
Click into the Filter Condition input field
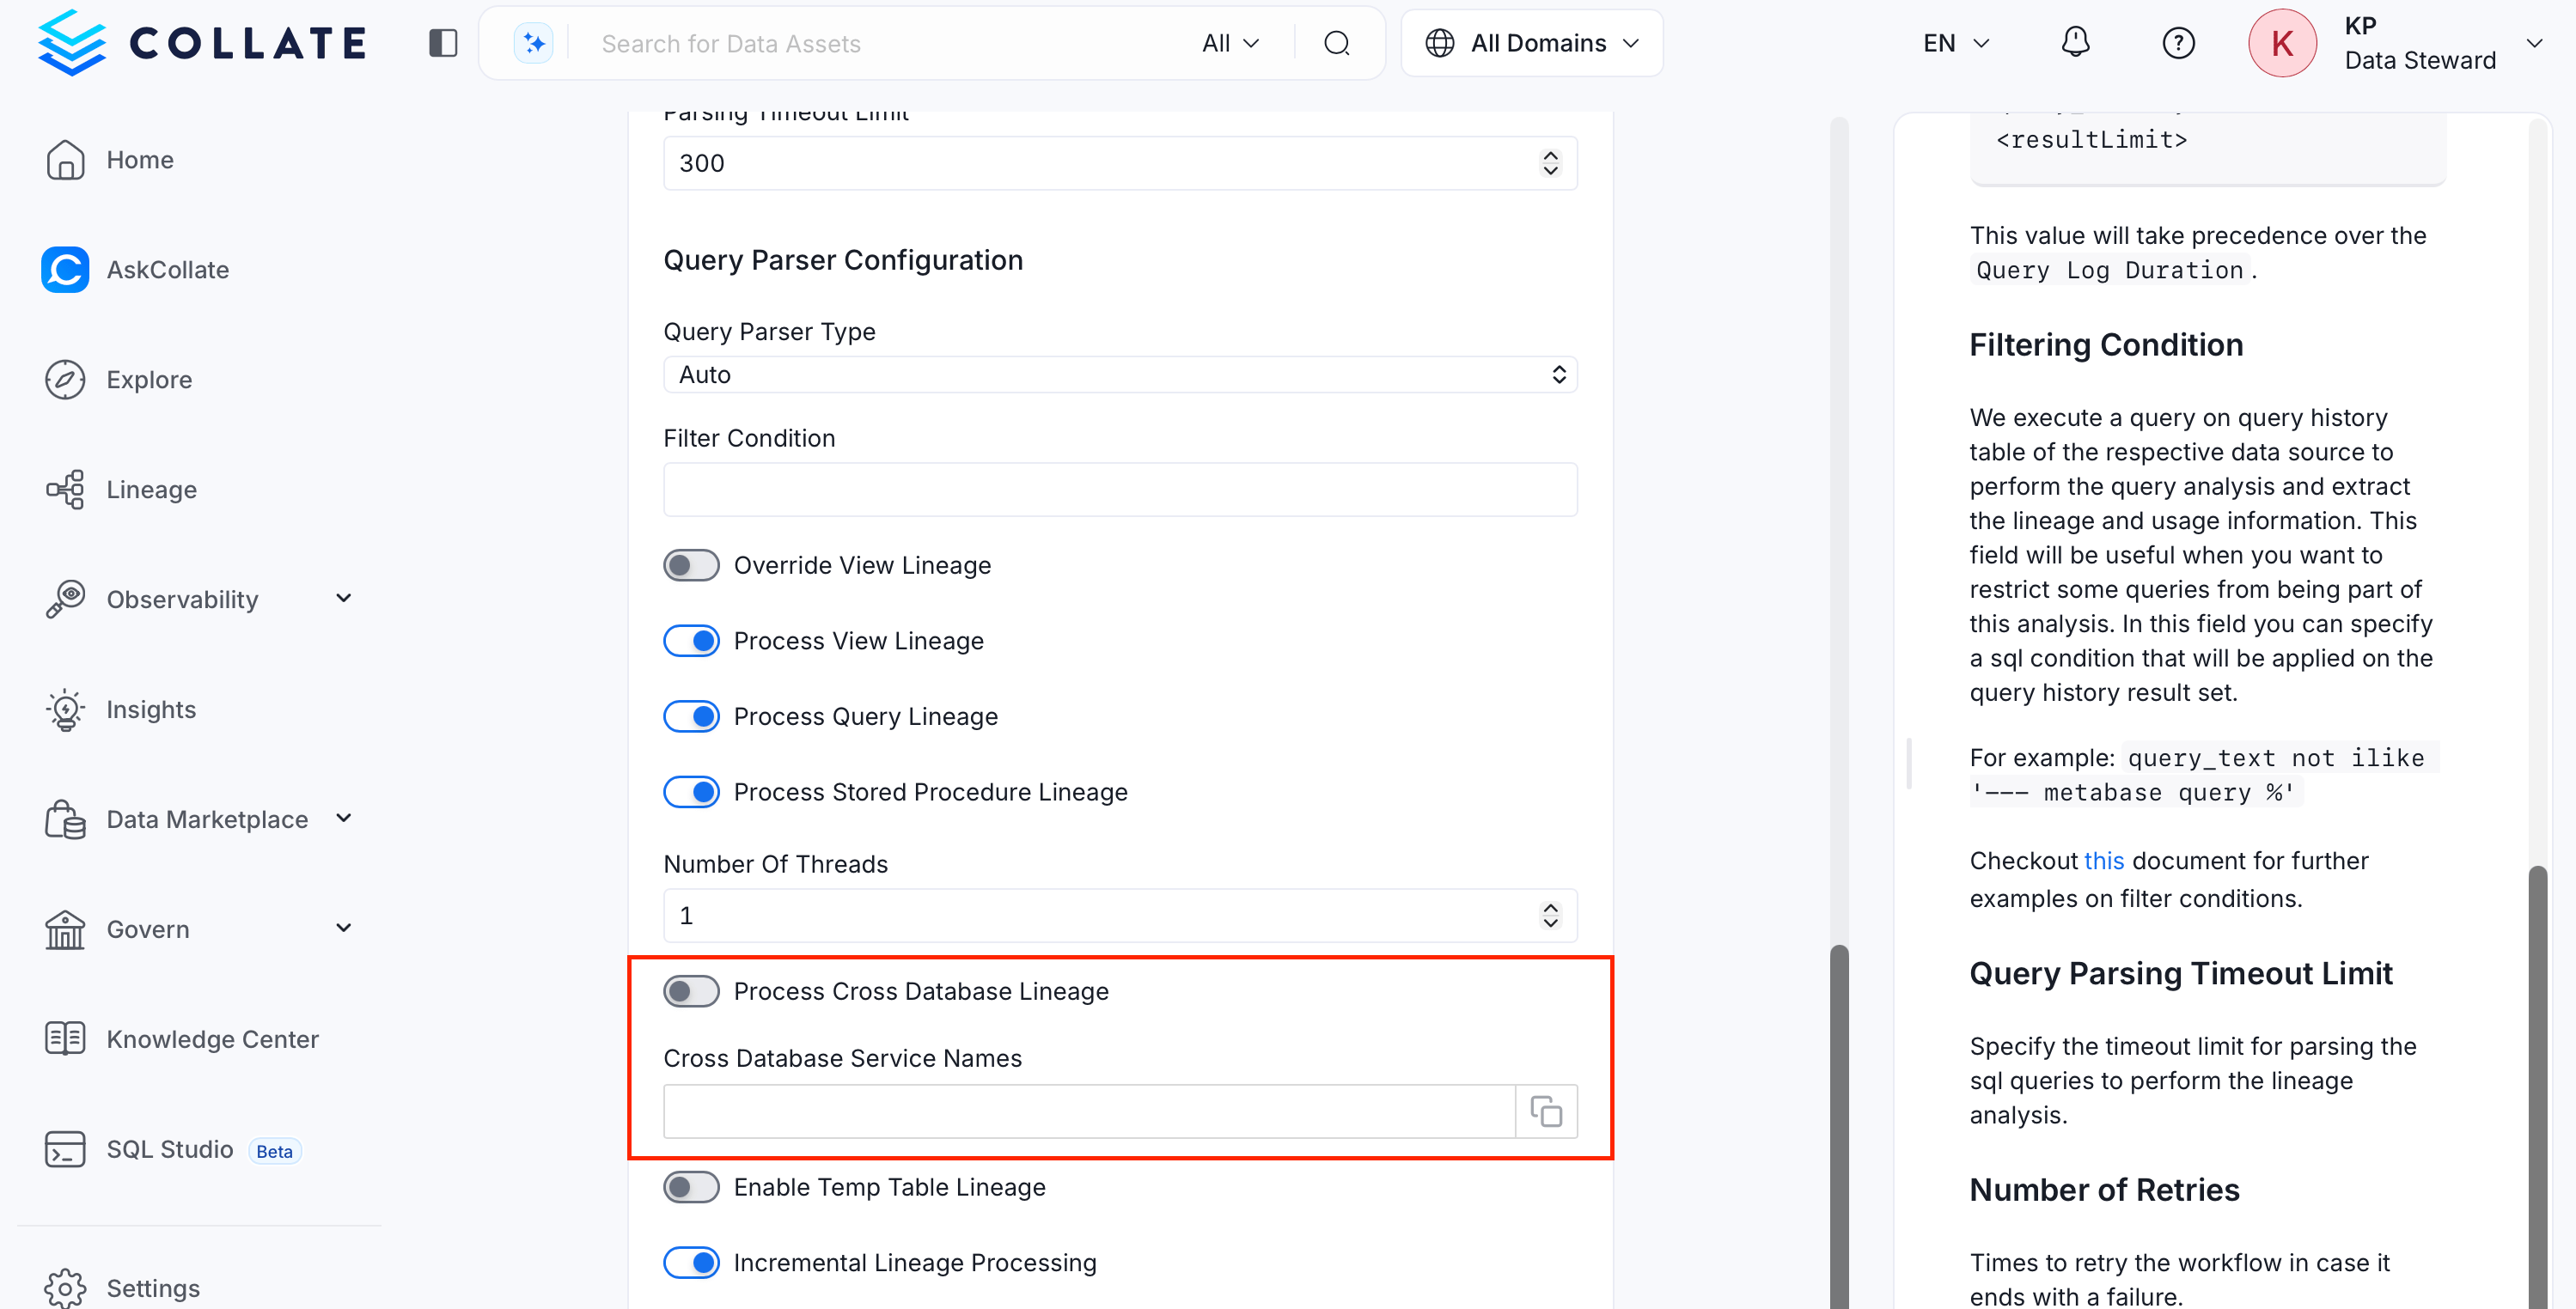[1120, 490]
